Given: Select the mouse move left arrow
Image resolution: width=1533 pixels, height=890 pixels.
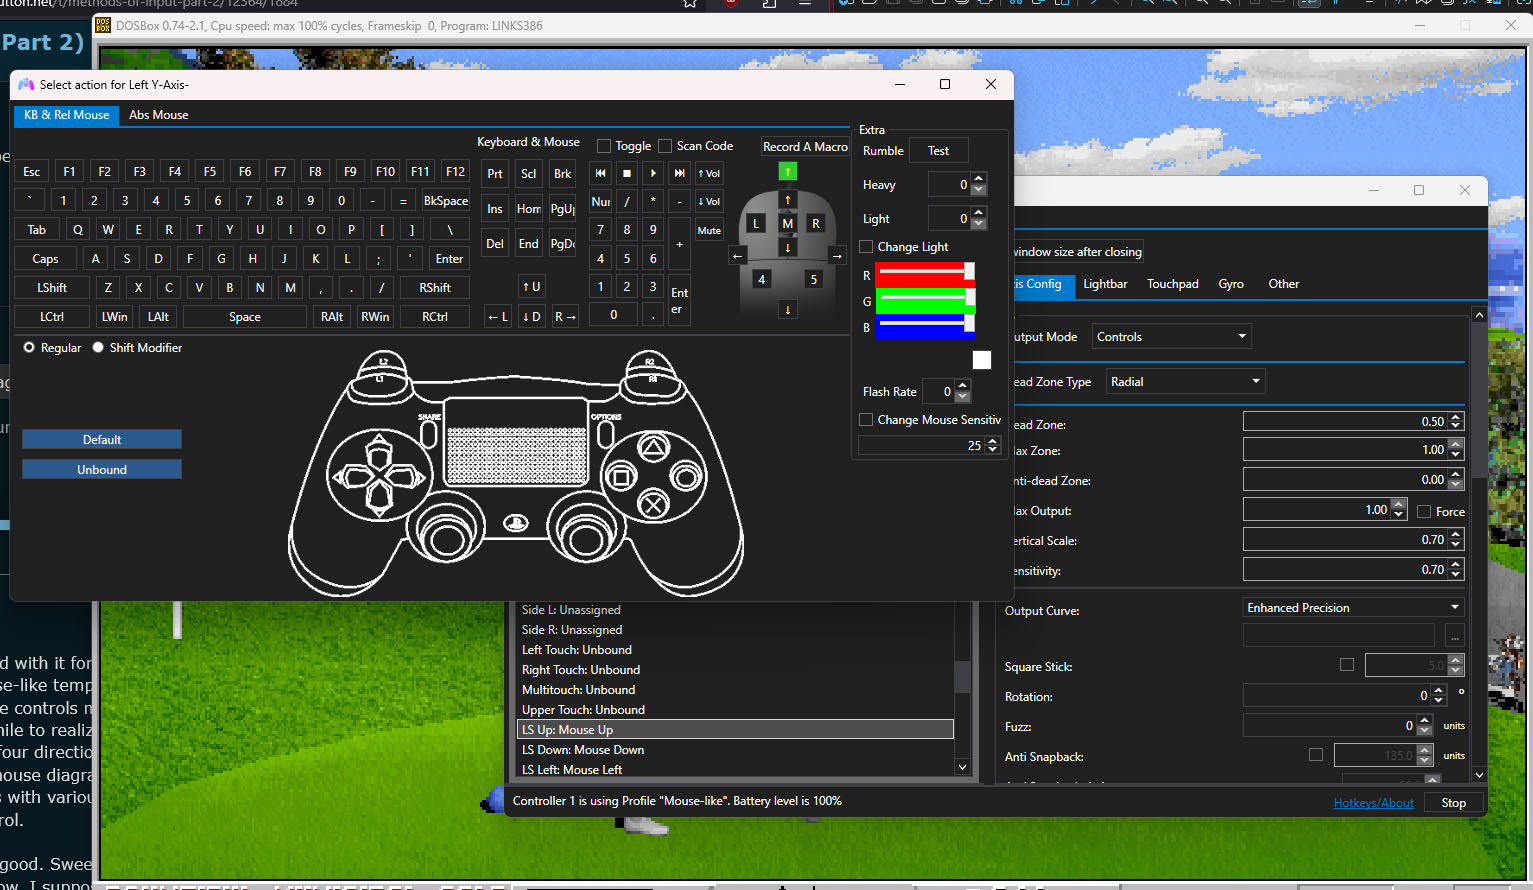Looking at the screenshot, I should [738, 256].
